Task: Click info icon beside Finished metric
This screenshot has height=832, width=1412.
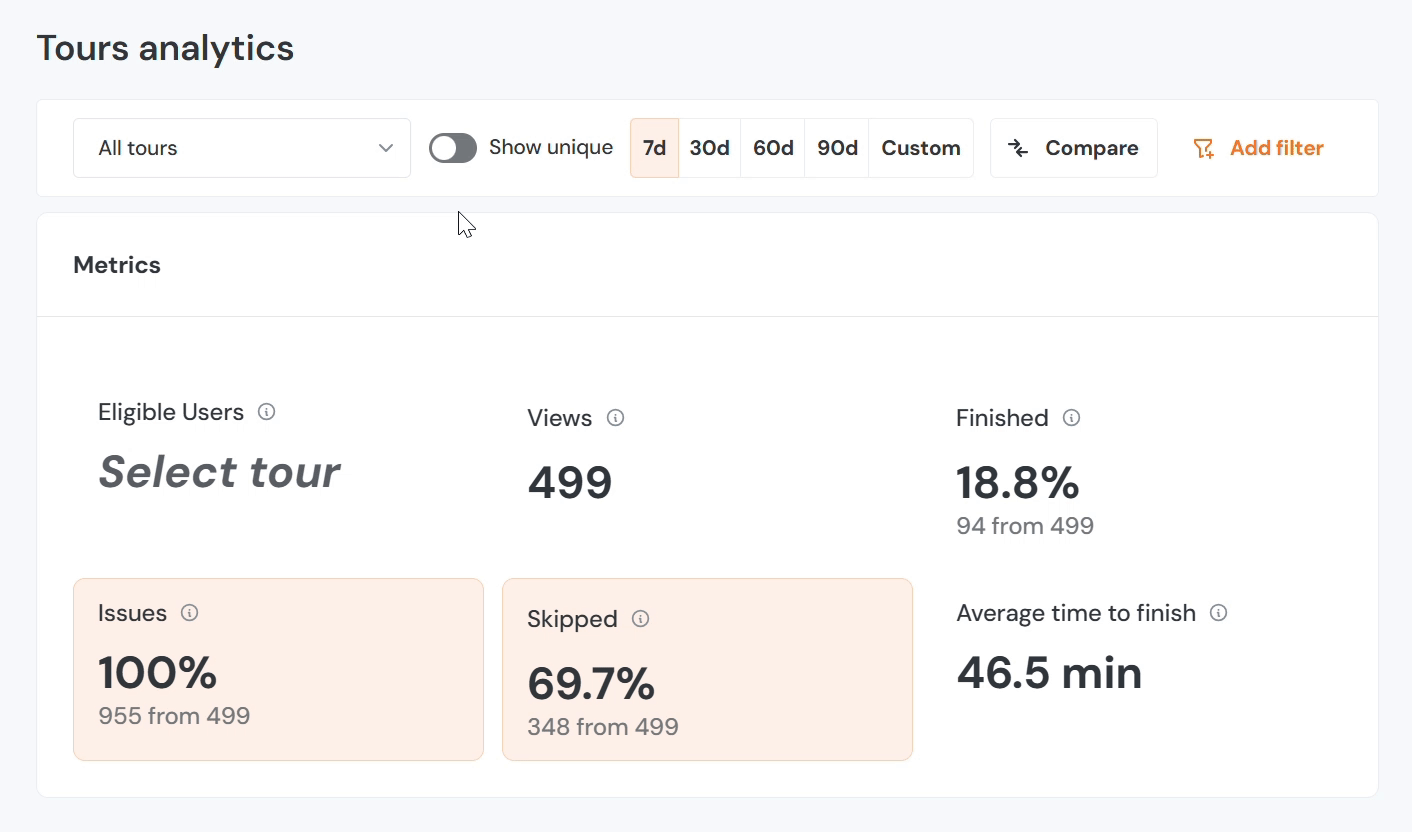Action: coord(1071,418)
